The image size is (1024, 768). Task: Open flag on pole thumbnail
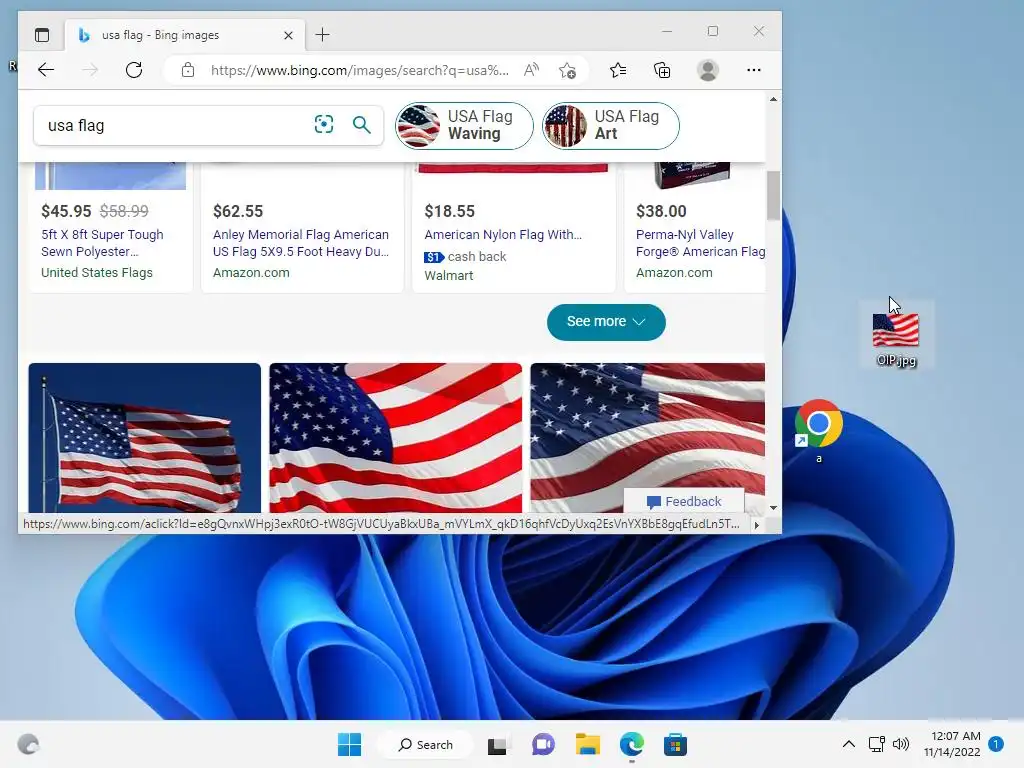point(144,438)
